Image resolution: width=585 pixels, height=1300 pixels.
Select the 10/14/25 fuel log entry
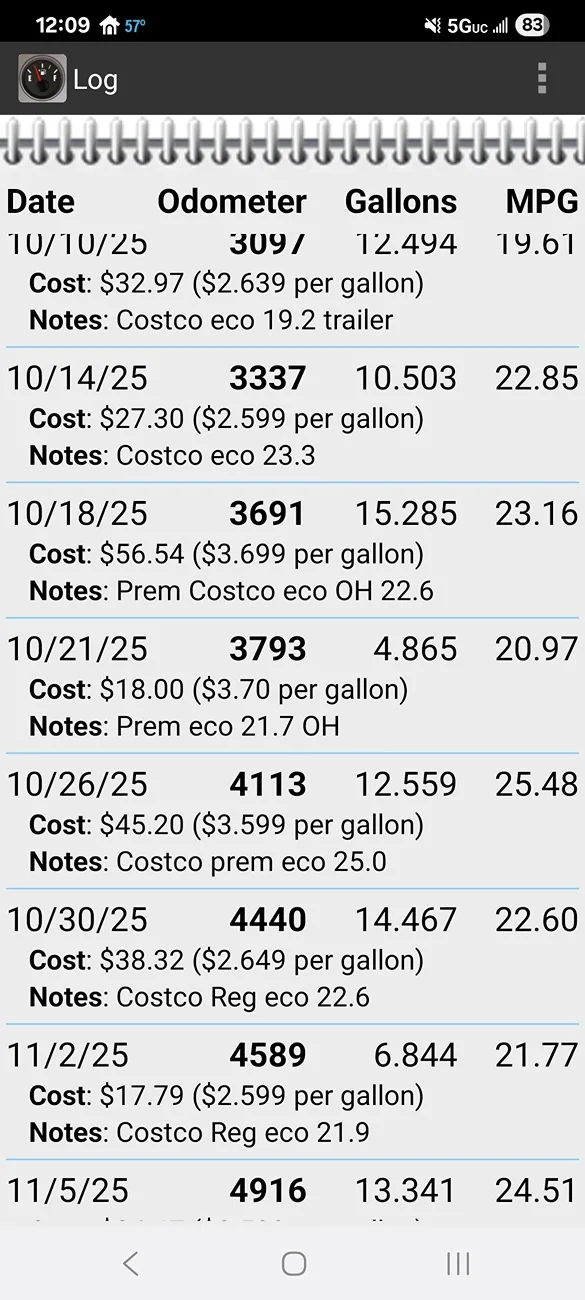point(292,418)
